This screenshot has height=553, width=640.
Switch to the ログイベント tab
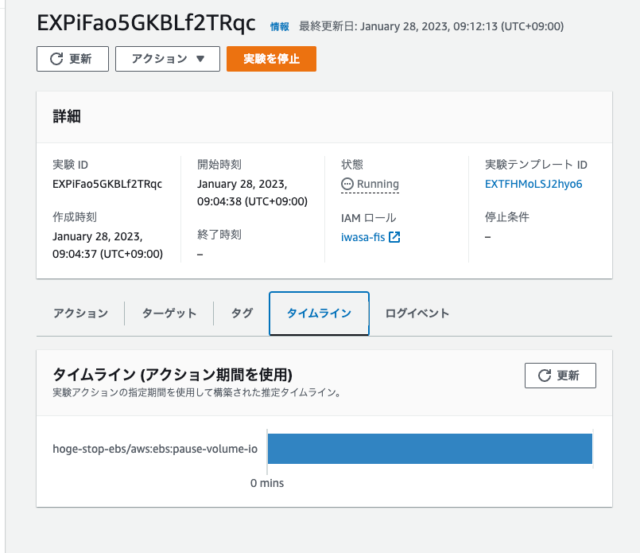[x=417, y=313]
